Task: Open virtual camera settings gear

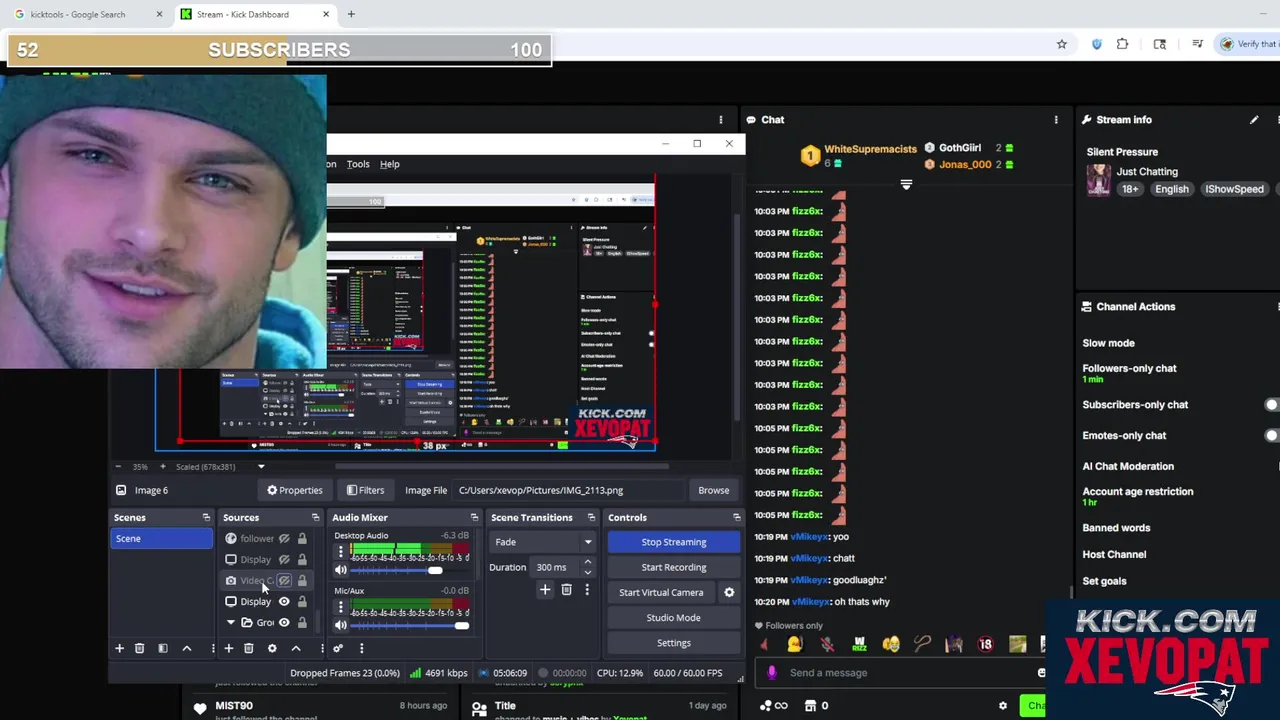Action: pyautogui.click(x=729, y=592)
